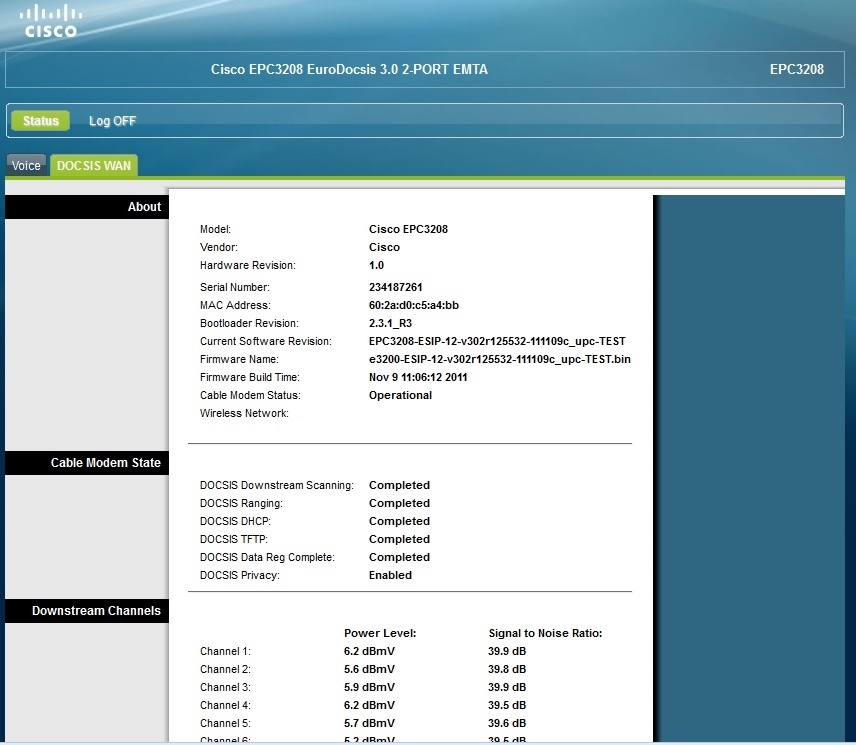Click the DOCSIS Ranging label
Viewport: 856px width, 745px height.
click(241, 503)
